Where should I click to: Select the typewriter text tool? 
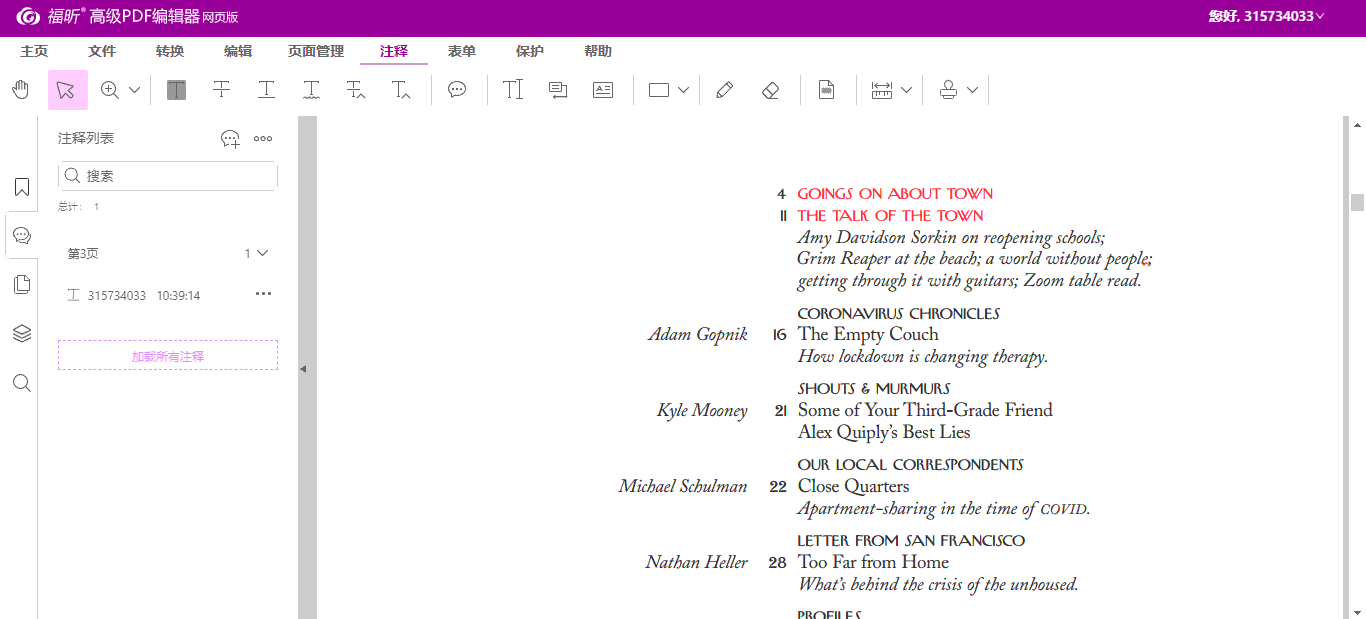tap(513, 90)
